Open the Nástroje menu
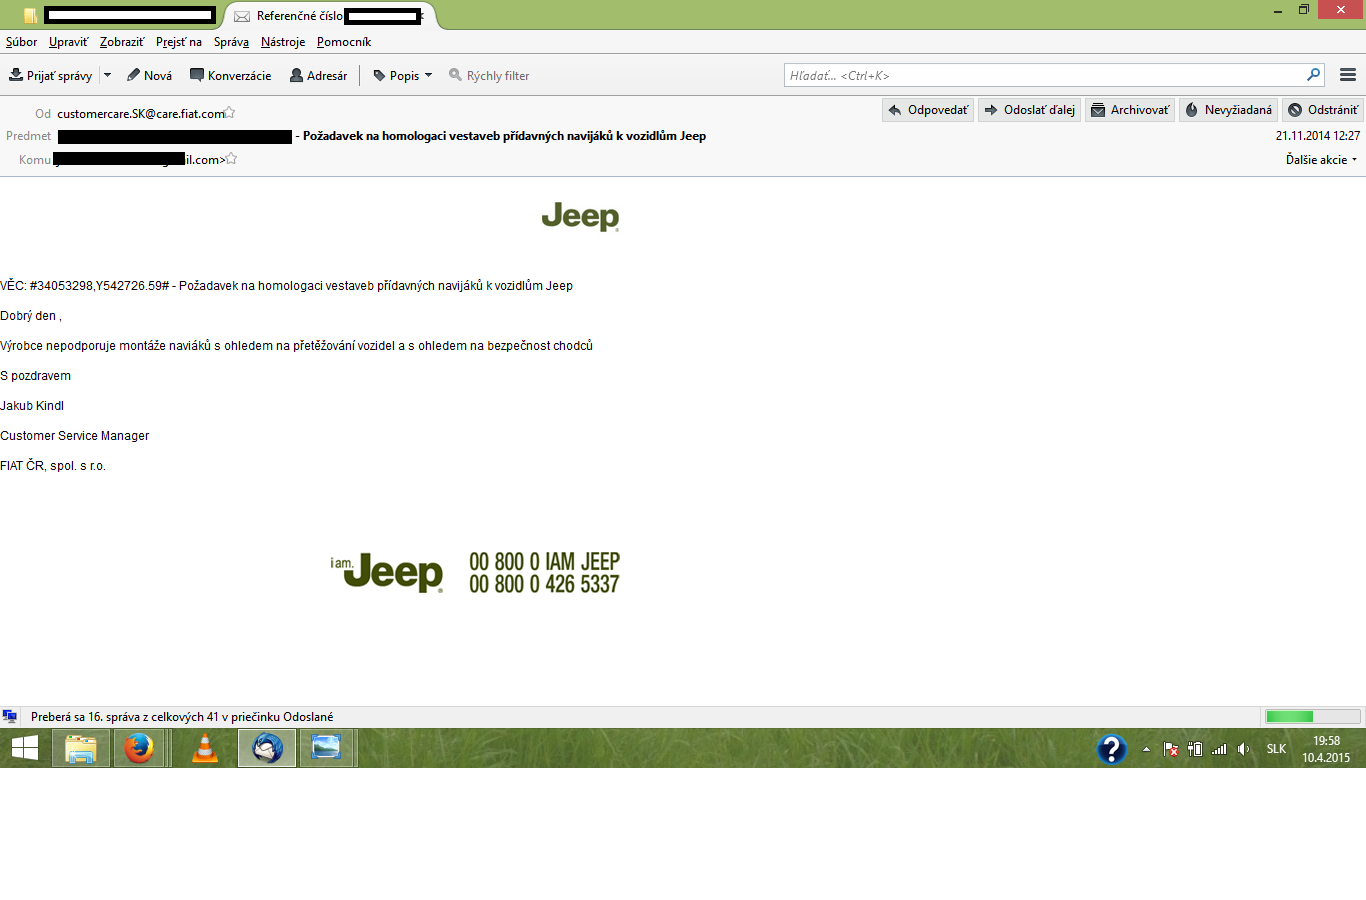Image resolution: width=1366 pixels, height=900 pixels. [x=283, y=42]
